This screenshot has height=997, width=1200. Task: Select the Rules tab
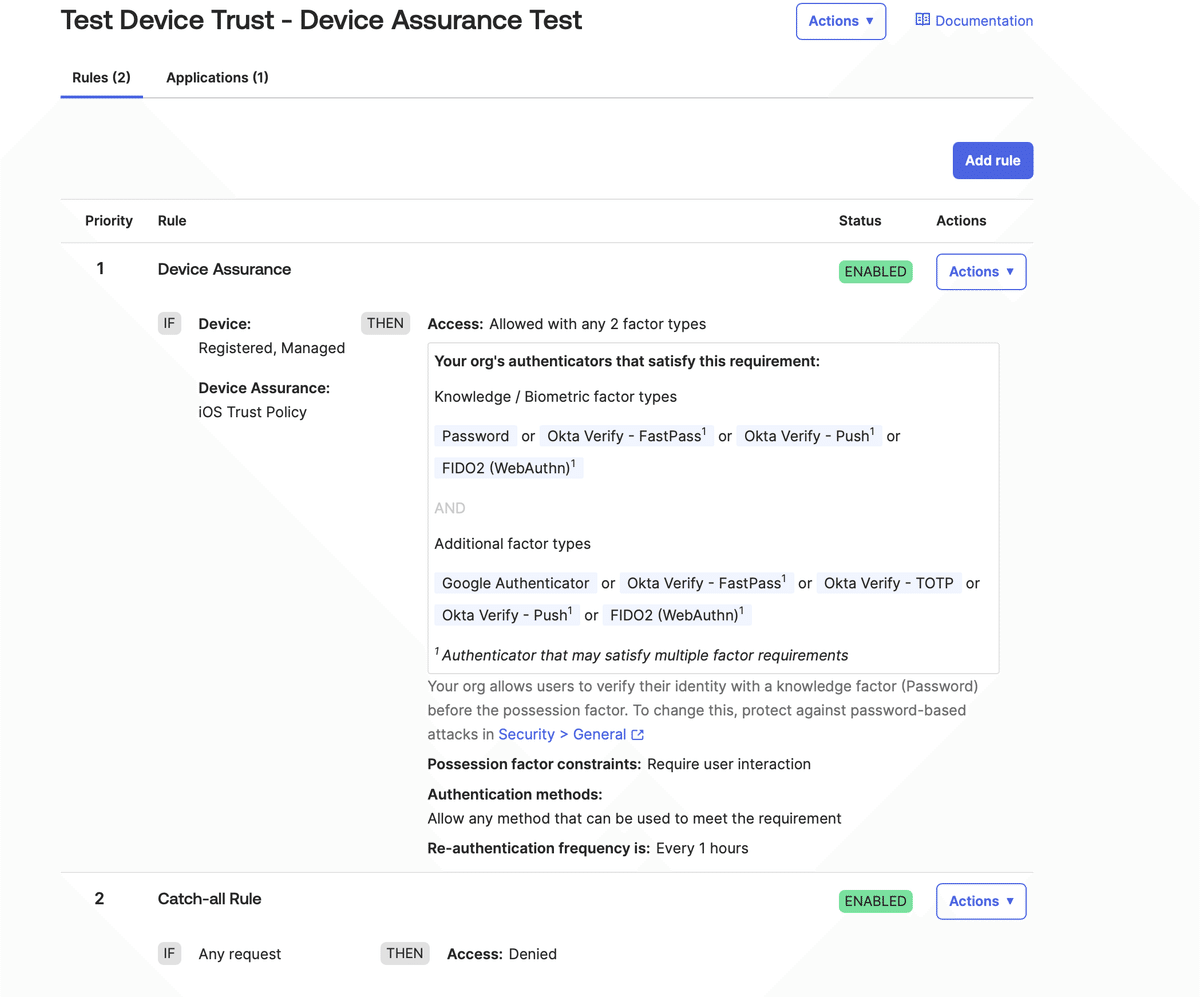coord(101,77)
